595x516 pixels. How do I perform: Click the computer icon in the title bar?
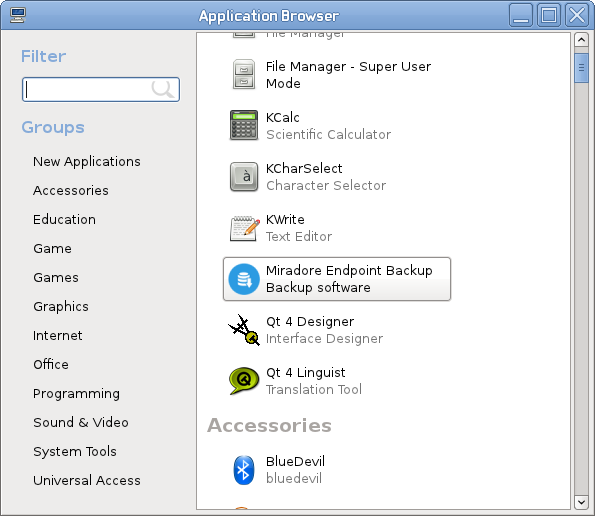click(17, 15)
